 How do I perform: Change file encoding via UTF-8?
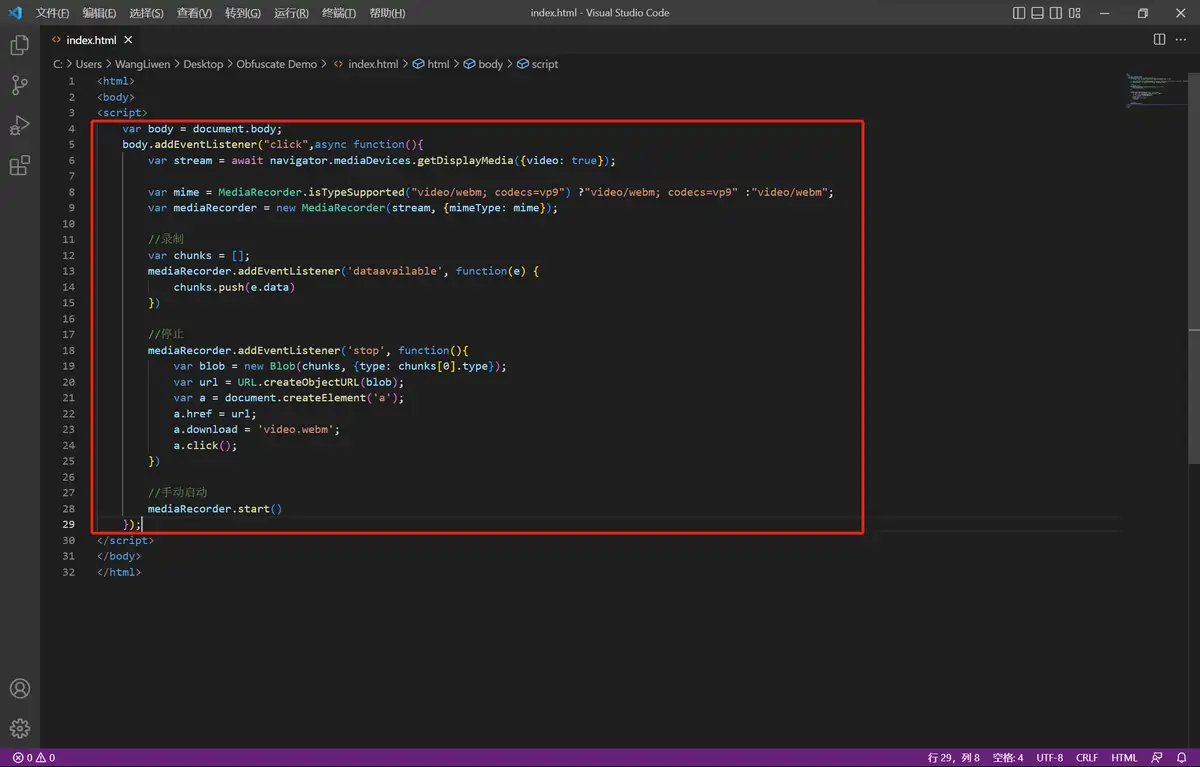click(1050, 758)
